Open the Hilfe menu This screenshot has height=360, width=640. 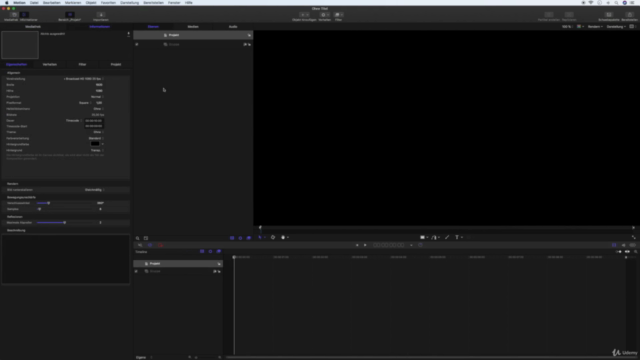tap(189, 2)
